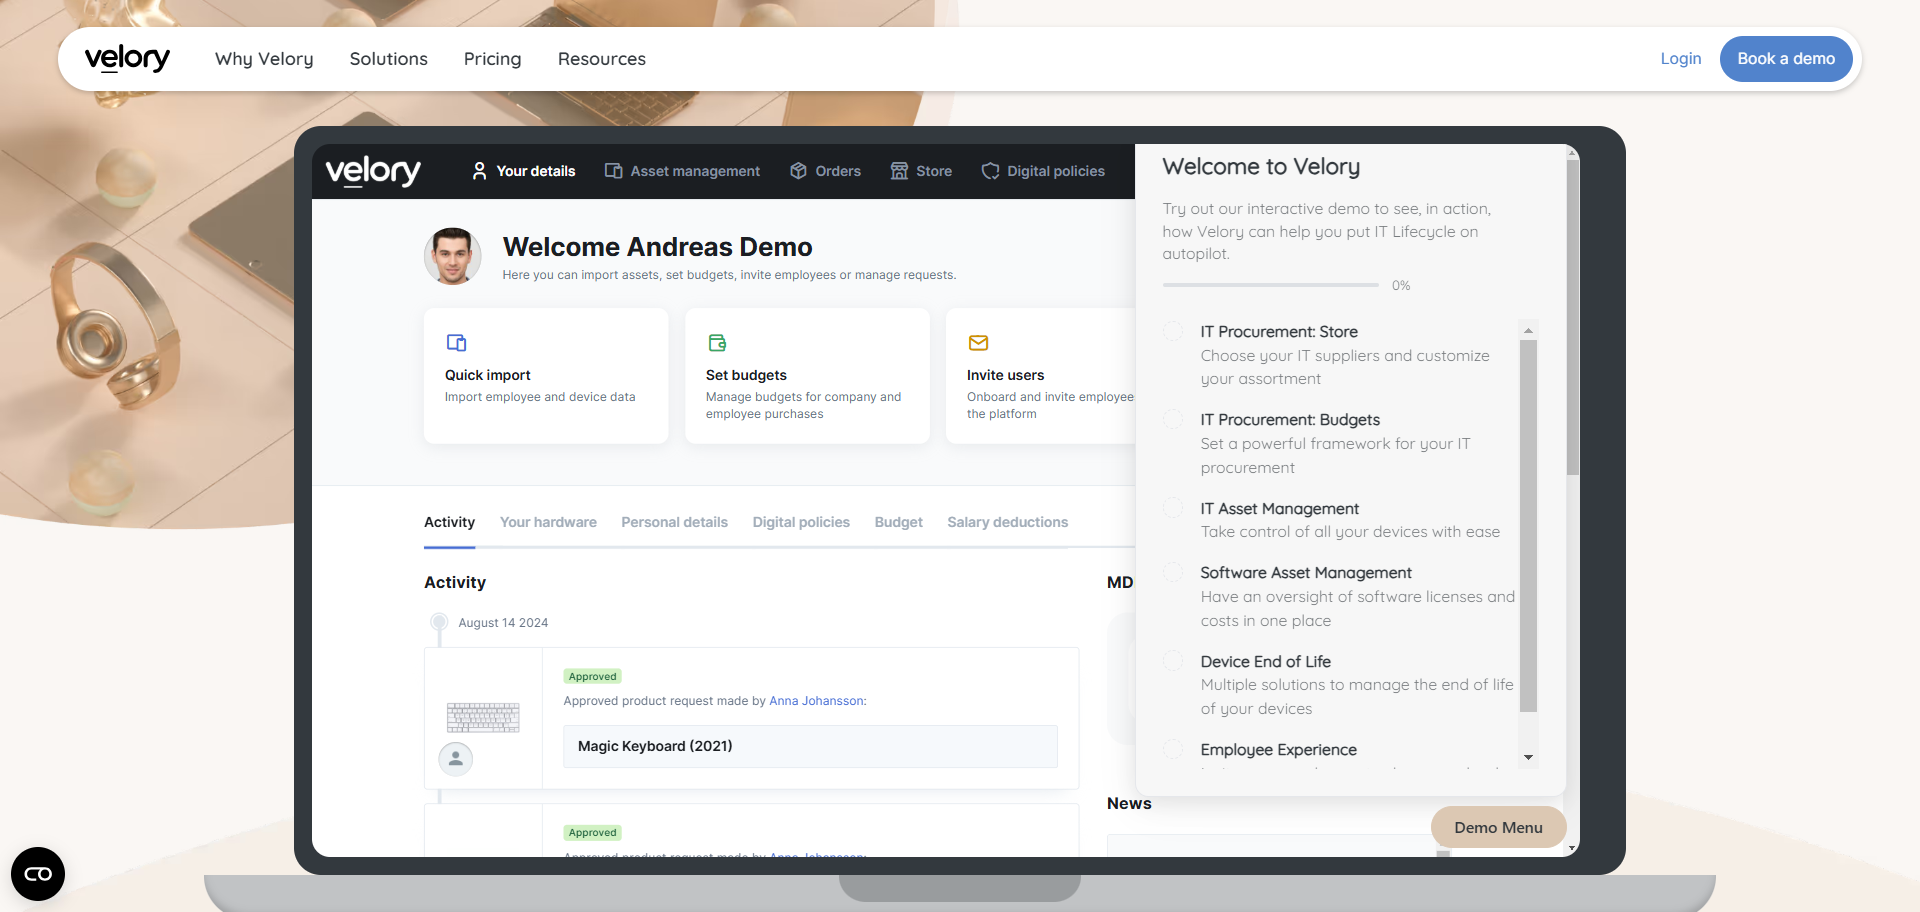Select the Activity tab
1920x912 pixels.
[x=449, y=522]
